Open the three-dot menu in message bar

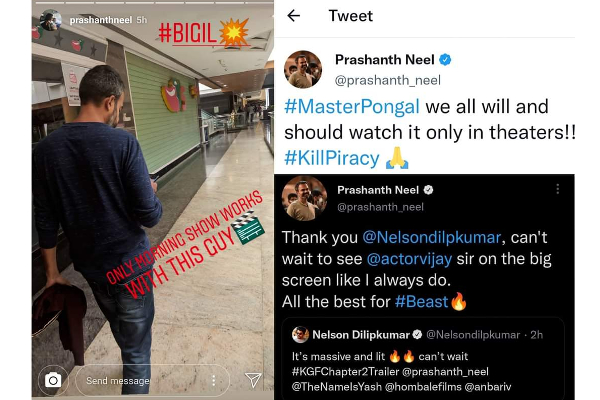point(214,380)
